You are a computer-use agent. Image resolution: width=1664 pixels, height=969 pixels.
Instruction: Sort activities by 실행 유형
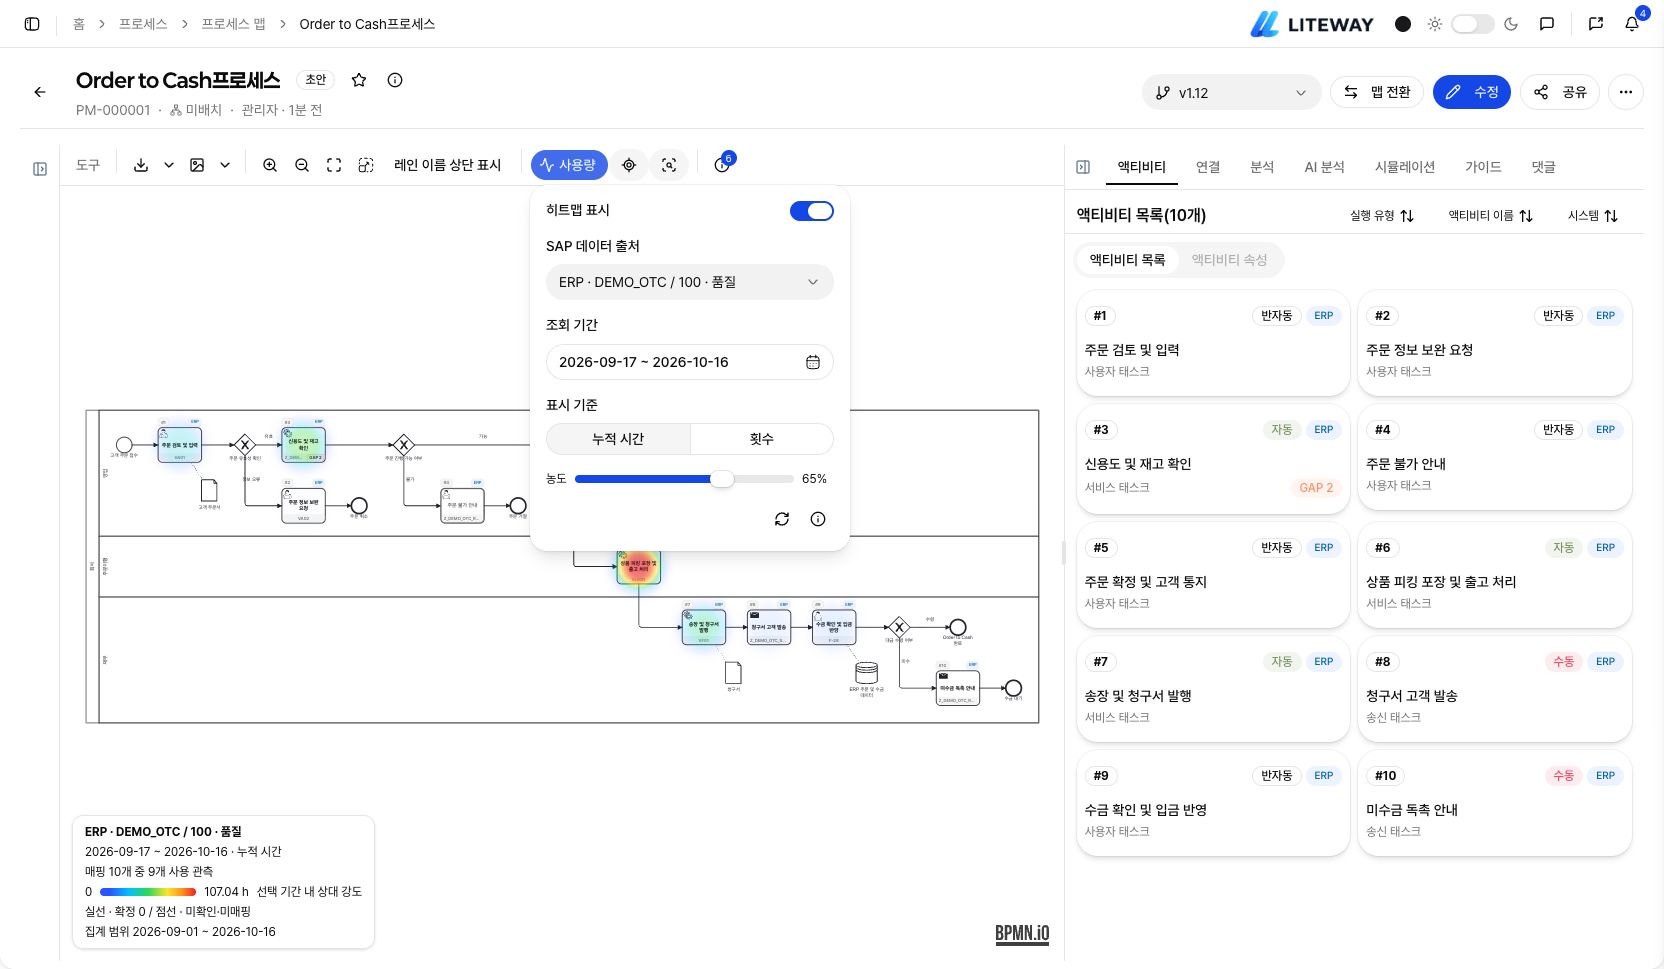(x=1382, y=216)
